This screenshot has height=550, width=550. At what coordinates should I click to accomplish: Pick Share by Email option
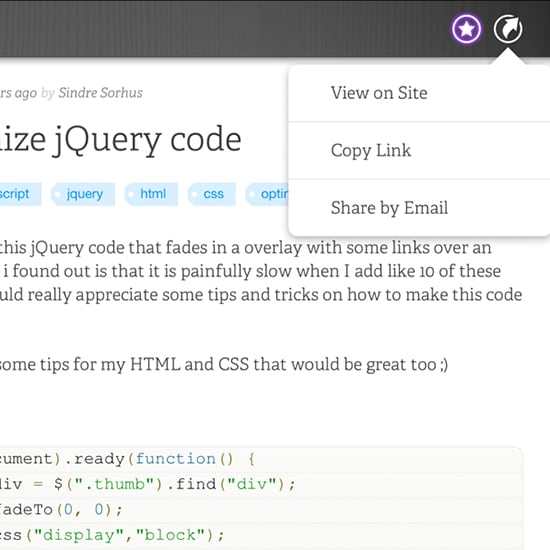click(x=419, y=208)
